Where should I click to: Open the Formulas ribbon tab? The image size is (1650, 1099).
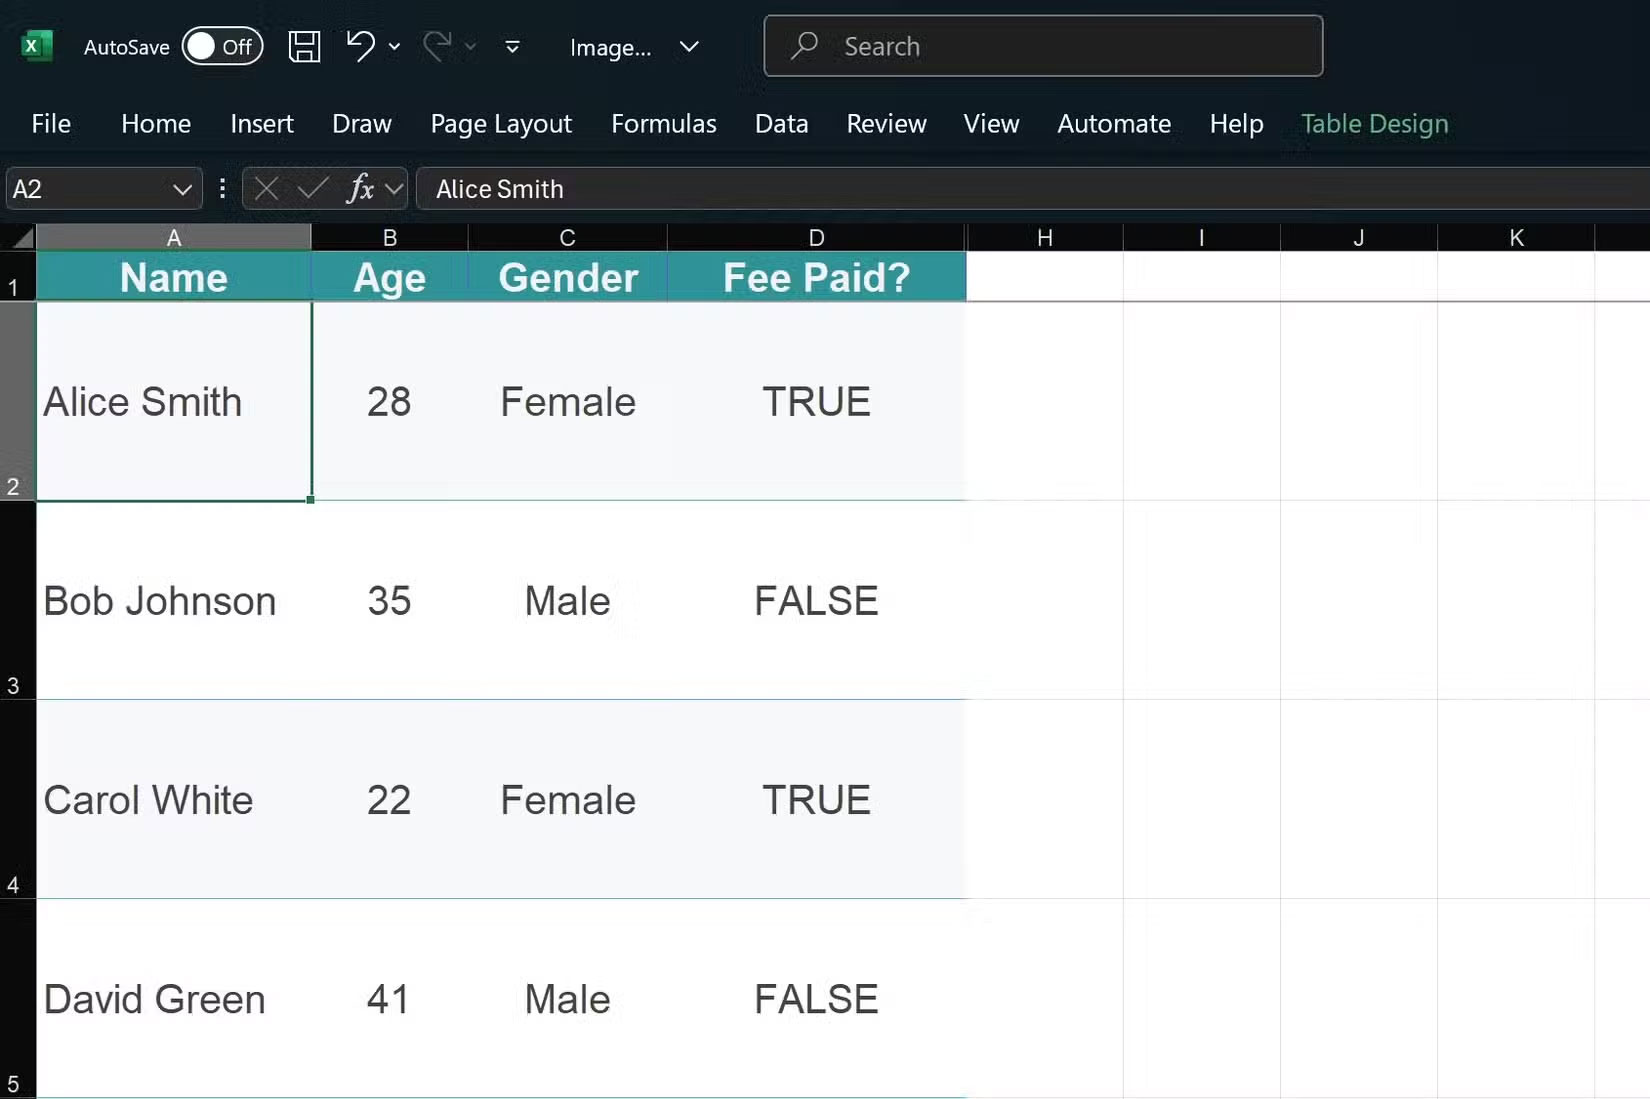pyautogui.click(x=663, y=123)
